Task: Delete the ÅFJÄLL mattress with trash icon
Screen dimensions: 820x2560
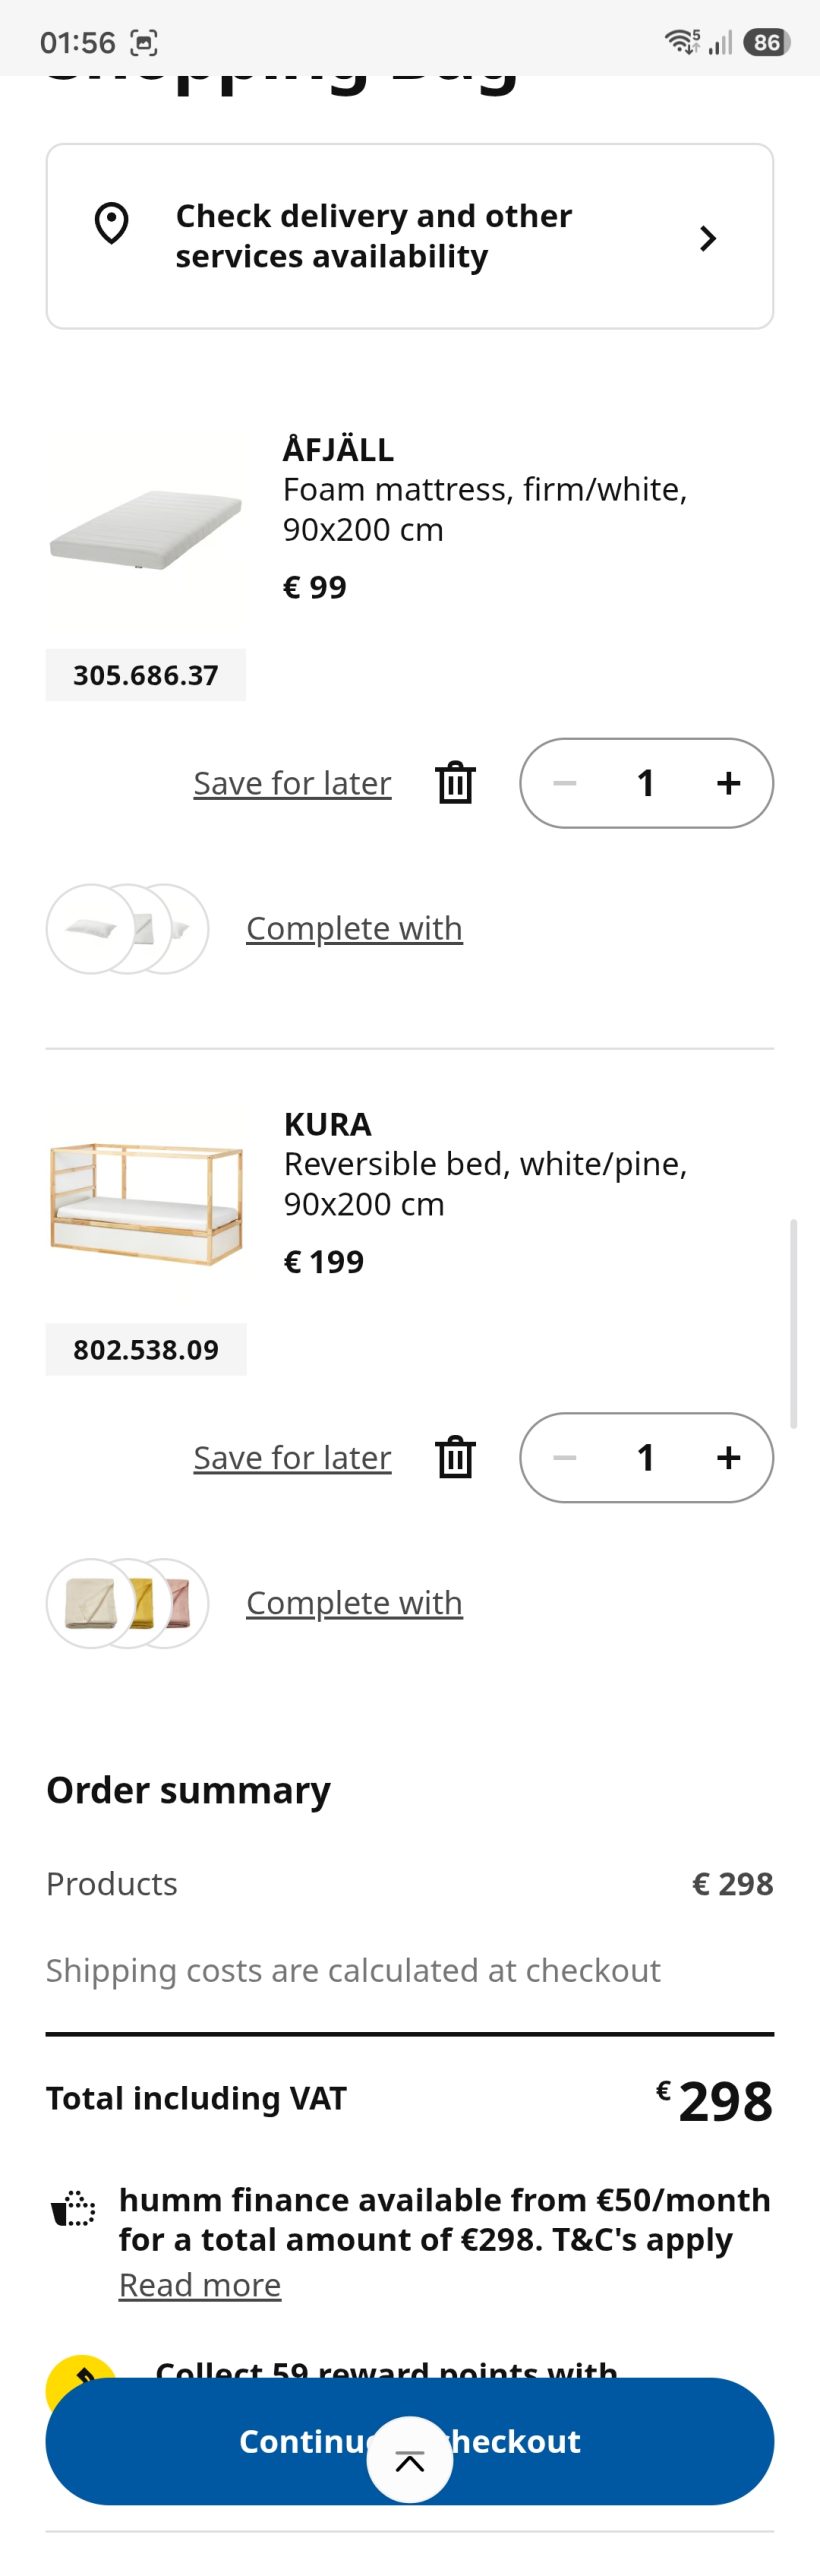Action: [455, 783]
